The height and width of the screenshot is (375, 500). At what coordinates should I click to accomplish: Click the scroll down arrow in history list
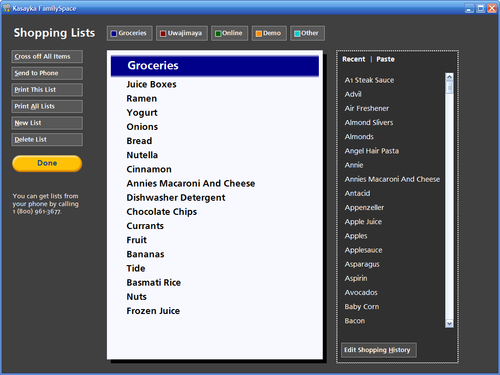click(x=449, y=323)
